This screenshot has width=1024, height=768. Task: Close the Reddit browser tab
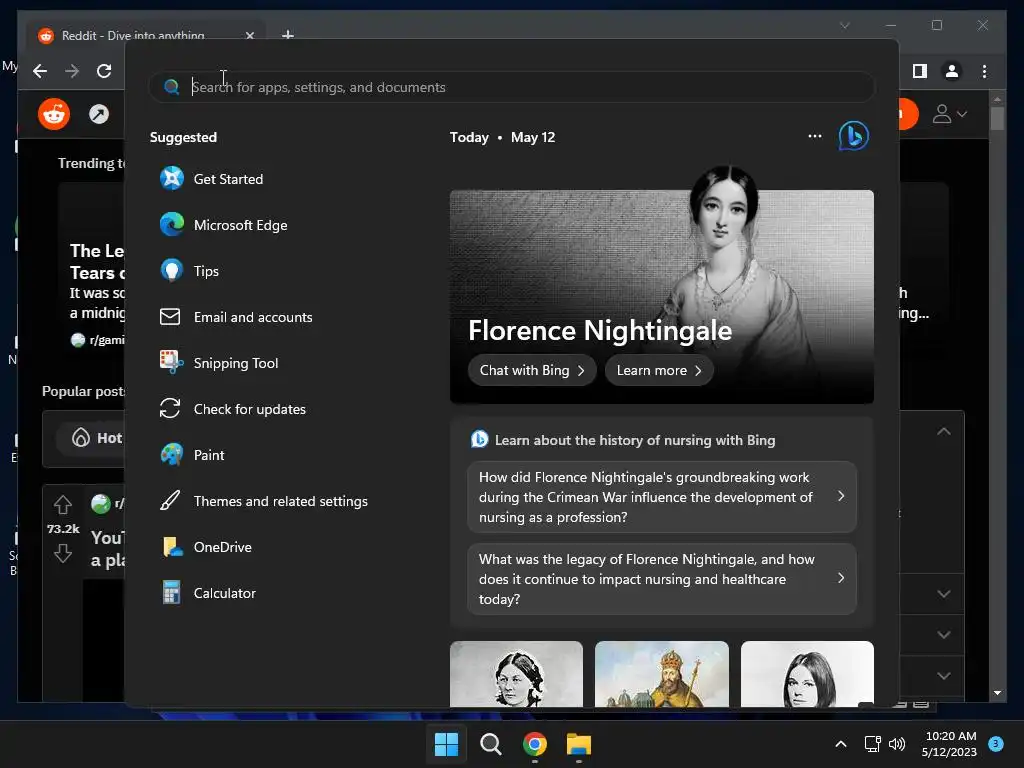coord(249,35)
